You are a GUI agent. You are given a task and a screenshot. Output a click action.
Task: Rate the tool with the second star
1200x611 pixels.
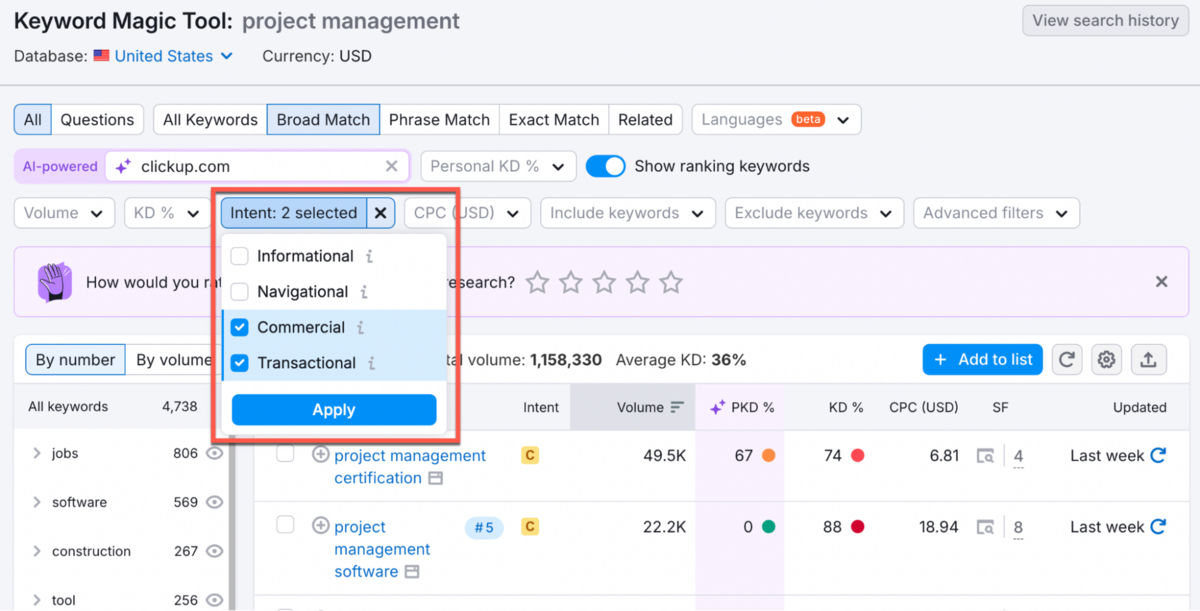tap(571, 282)
